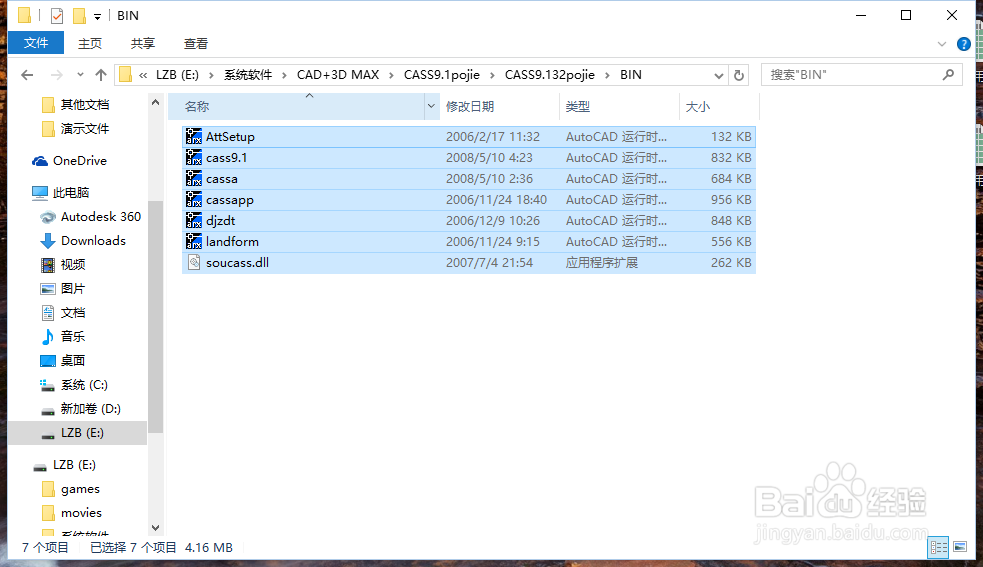Image resolution: width=983 pixels, height=567 pixels.
Task: Click navigation pane scroll down arrow
Action: tap(155, 528)
